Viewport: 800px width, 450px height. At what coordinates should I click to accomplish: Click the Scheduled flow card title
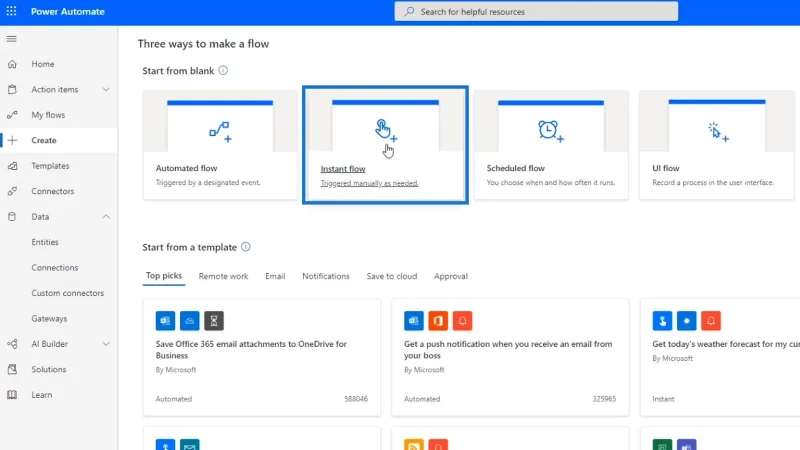click(x=515, y=168)
